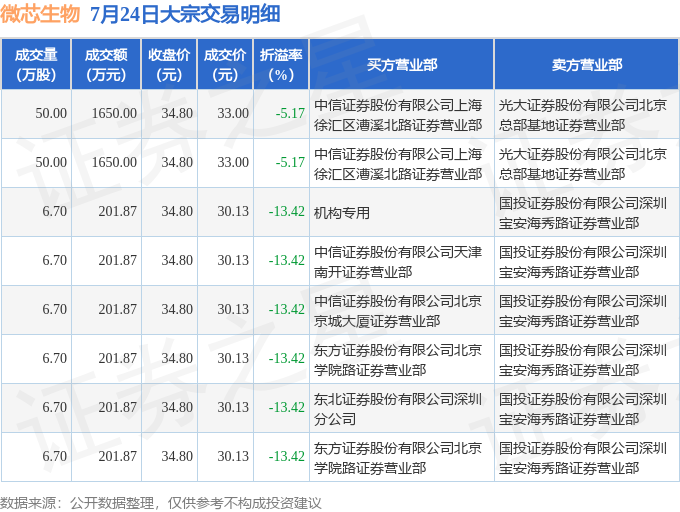Screen dimensions: 680x512
Task: Select the 折溢率(%) column header
Action: (281, 65)
